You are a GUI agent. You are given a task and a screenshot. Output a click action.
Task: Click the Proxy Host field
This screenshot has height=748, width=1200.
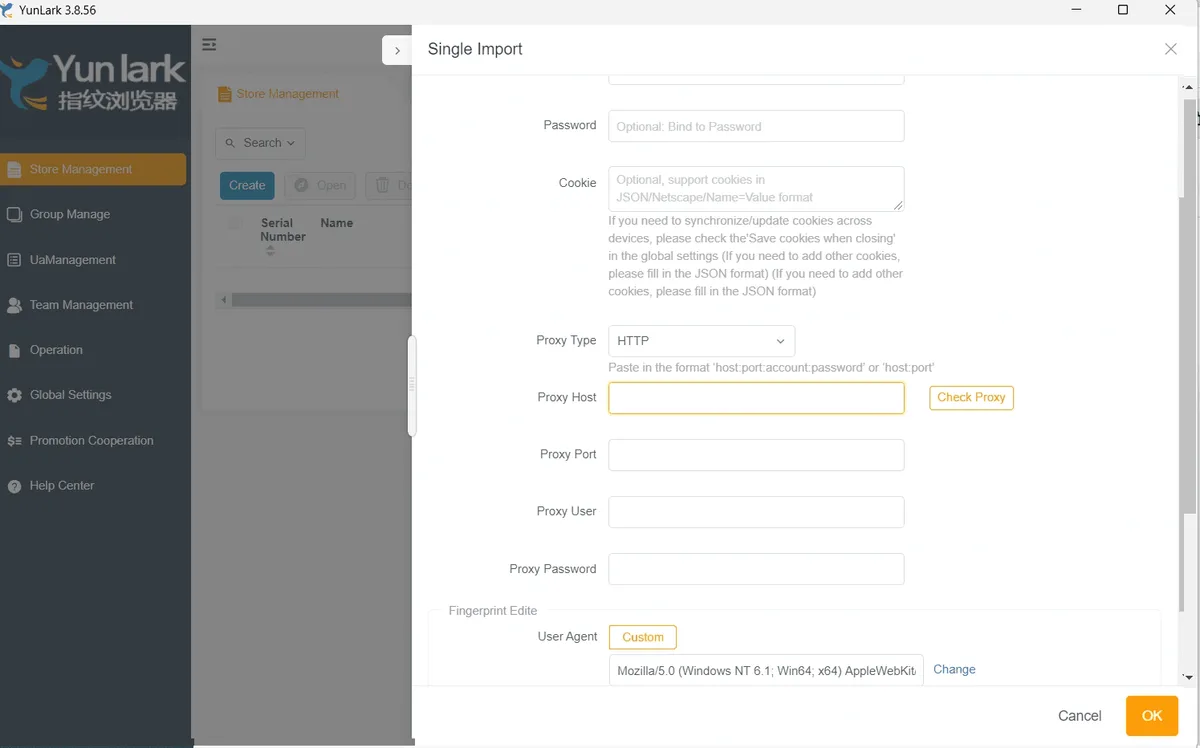tap(756, 398)
